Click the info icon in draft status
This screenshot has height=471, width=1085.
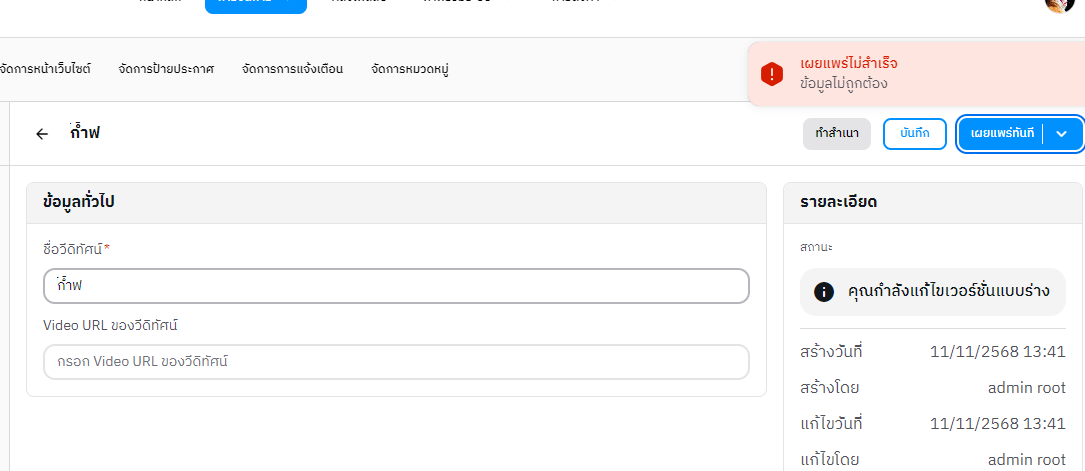(x=824, y=292)
